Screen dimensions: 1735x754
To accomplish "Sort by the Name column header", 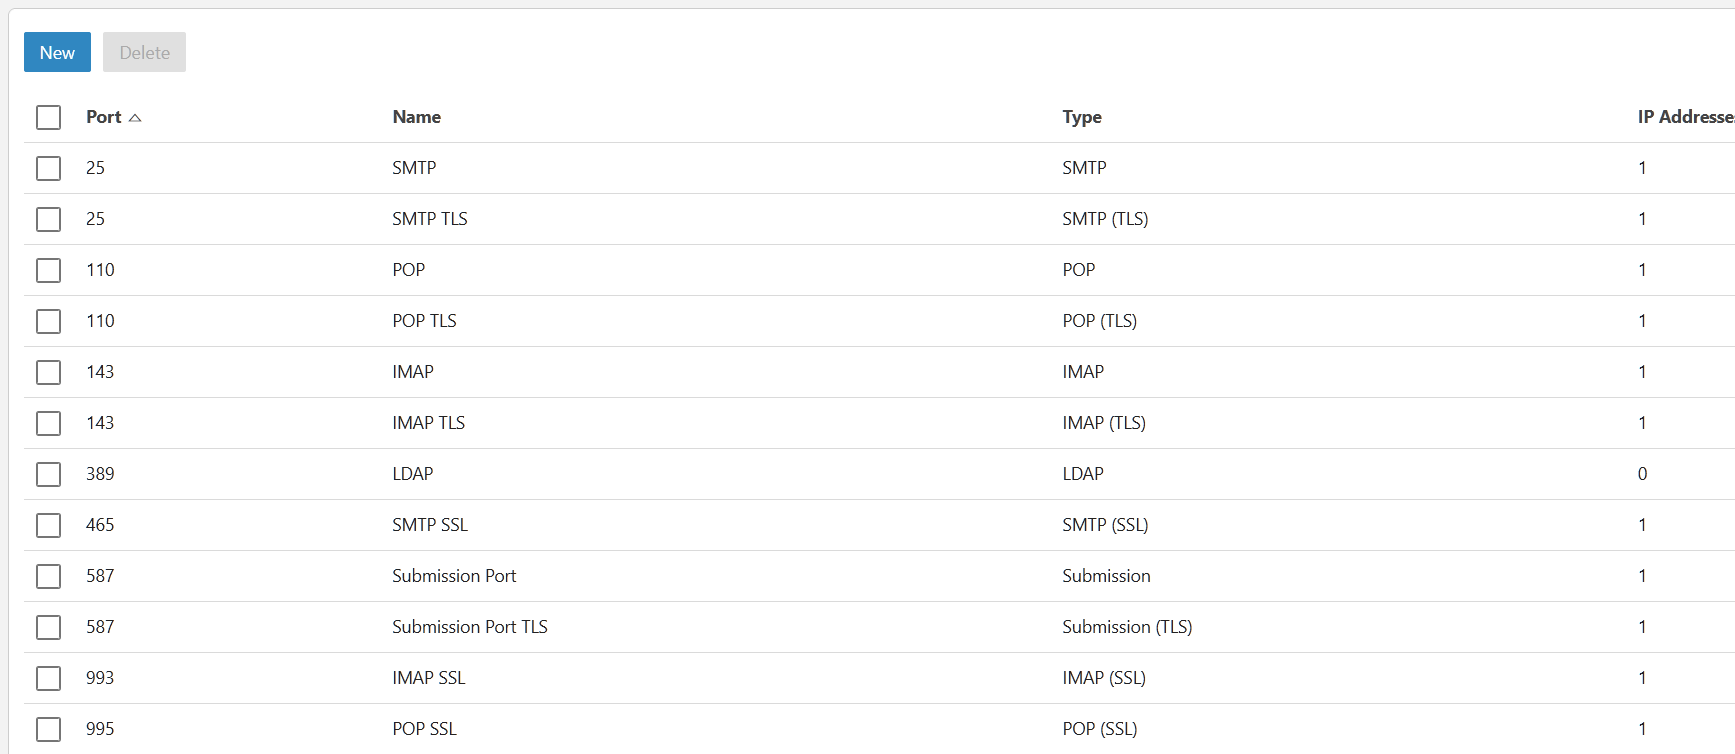I will [x=416, y=117].
